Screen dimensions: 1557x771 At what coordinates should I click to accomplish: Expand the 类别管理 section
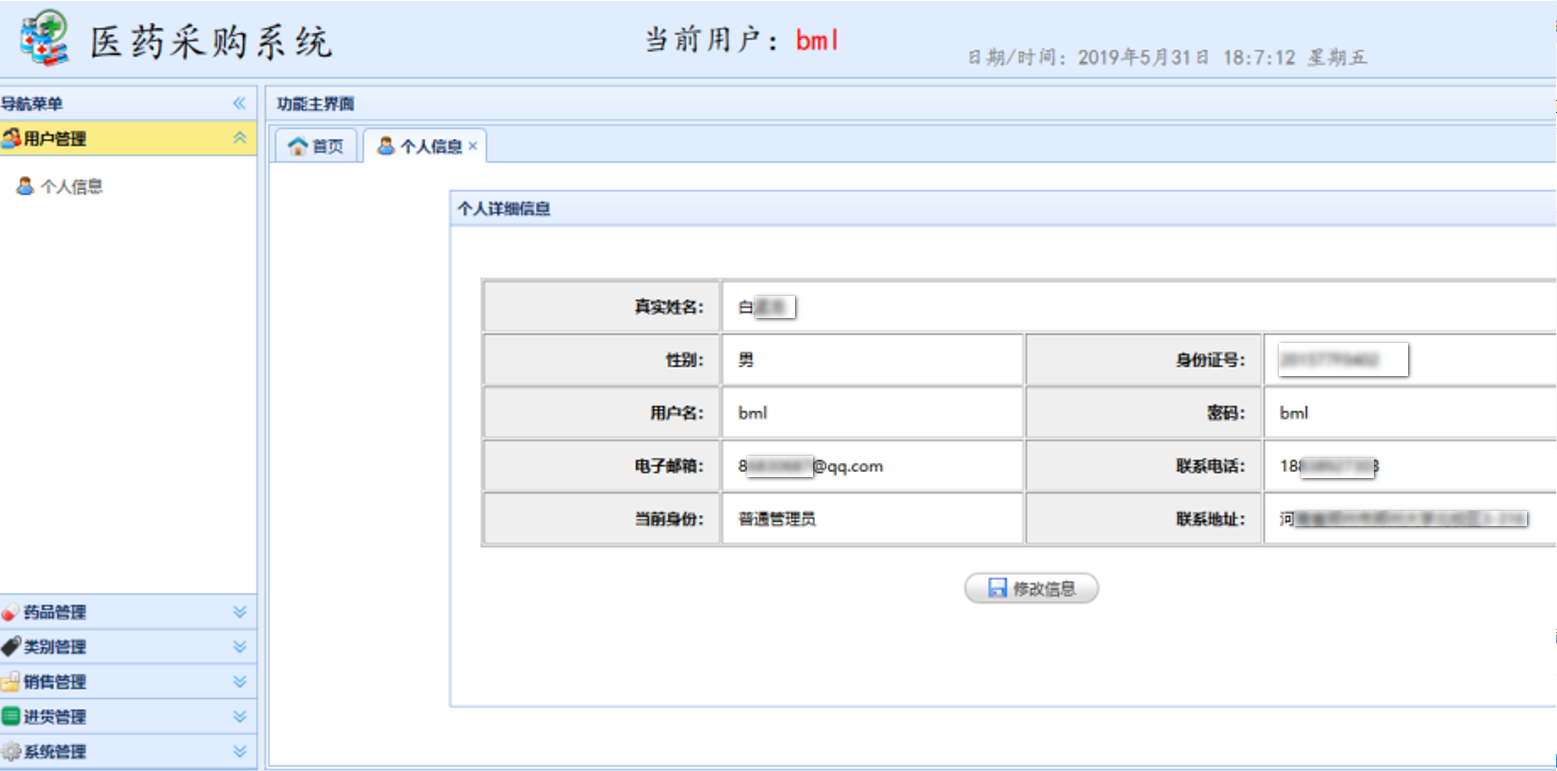[x=239, y=647]
